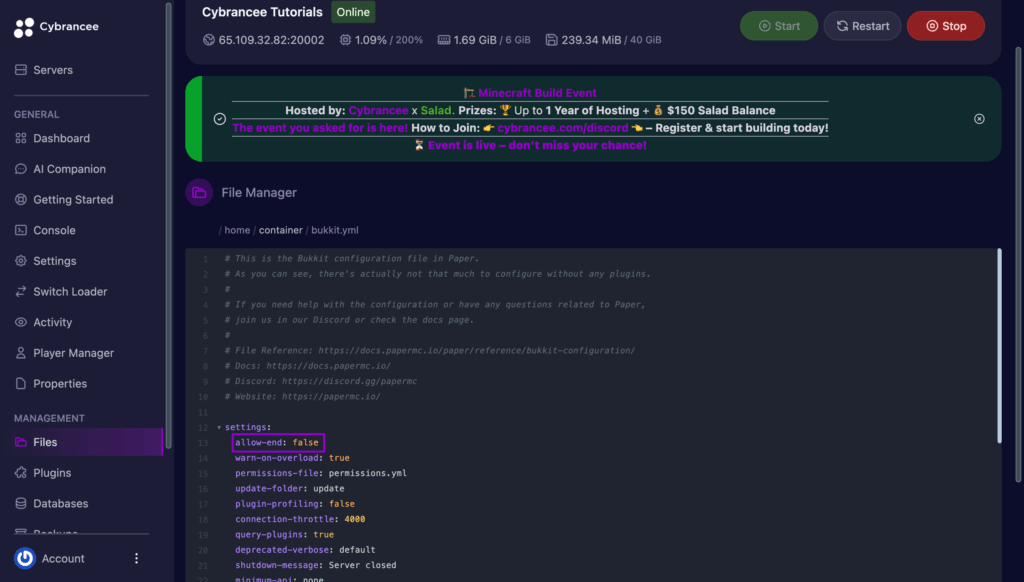
Task: Click the Activity eye icon
Action: (x=21, y=323)
